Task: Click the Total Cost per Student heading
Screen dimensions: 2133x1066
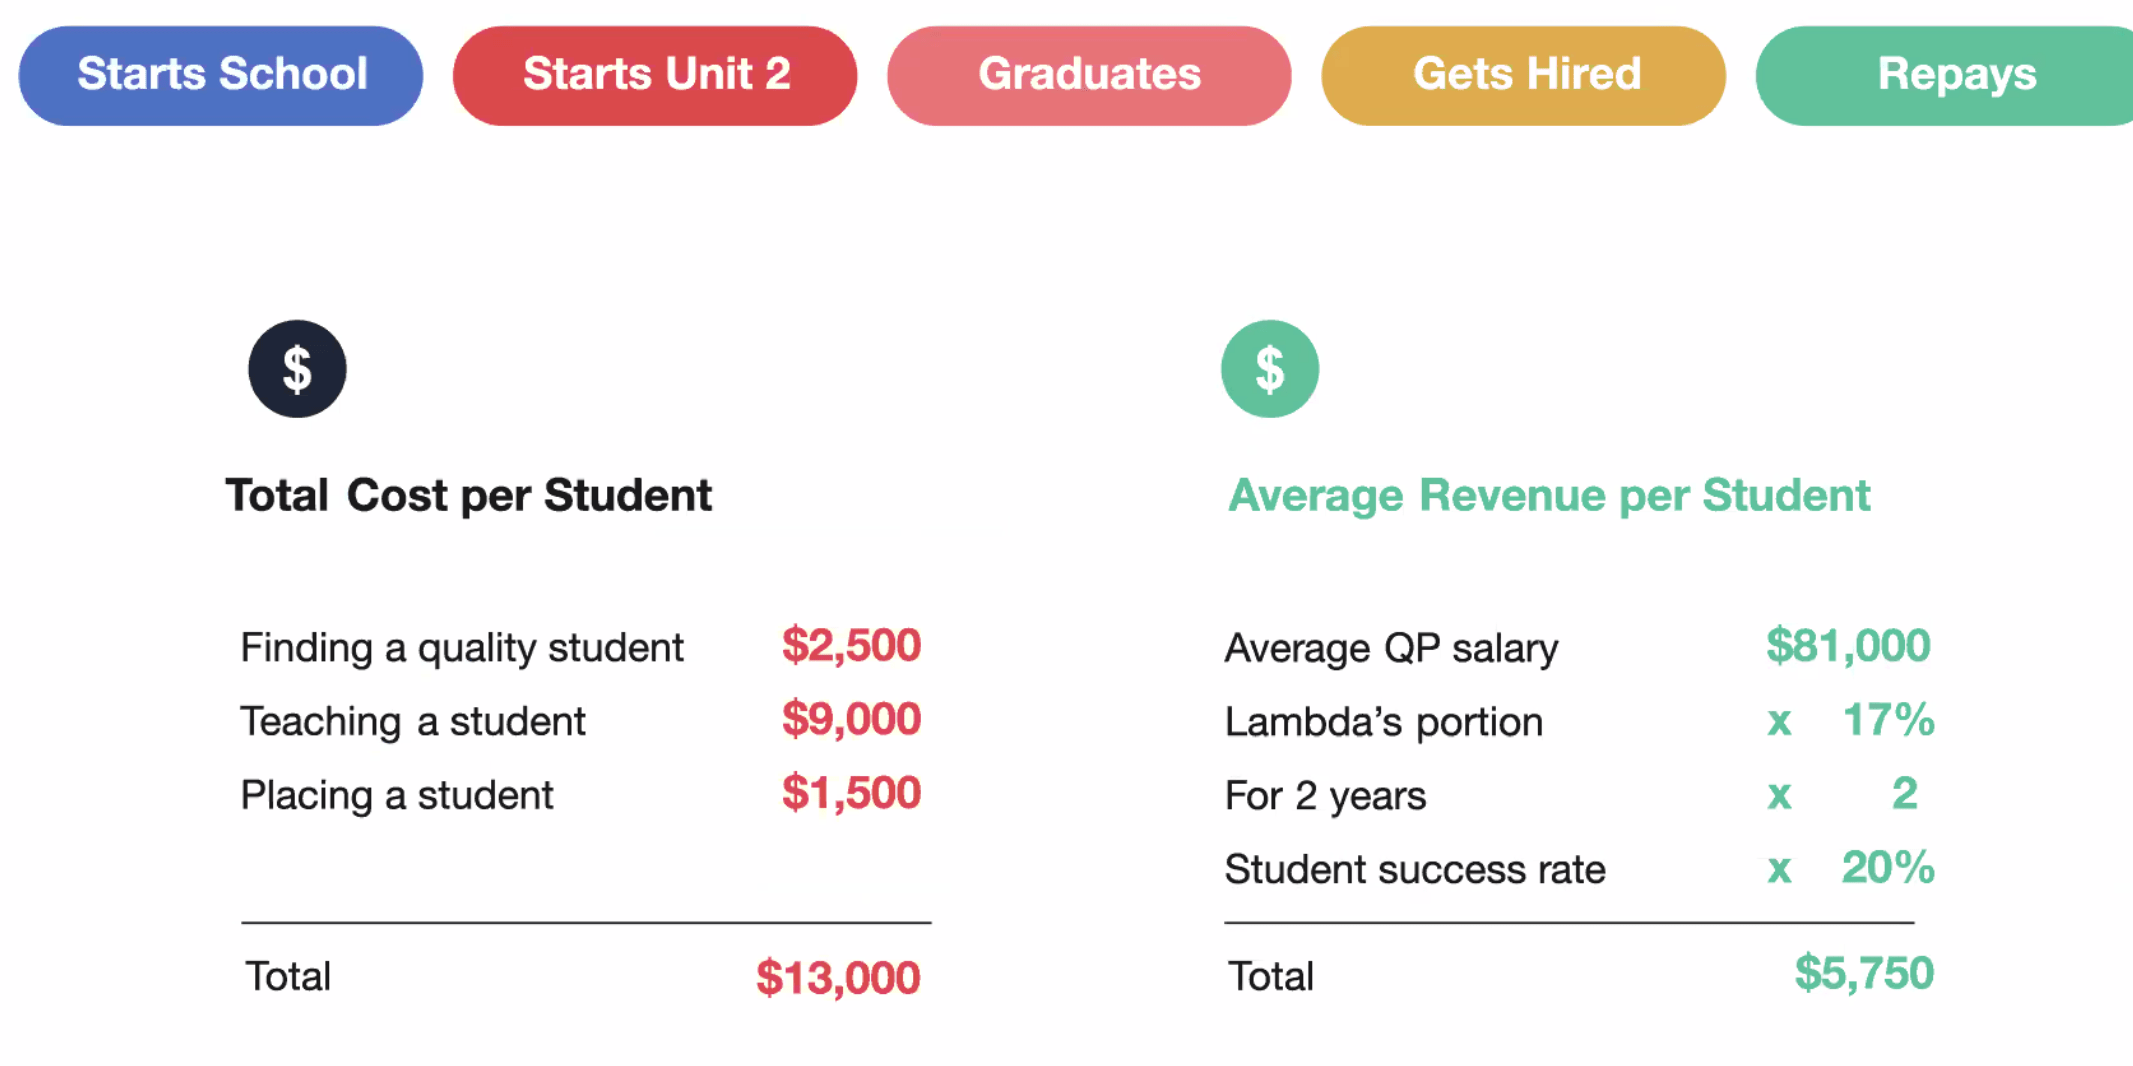Action: [x=468, y=495]
